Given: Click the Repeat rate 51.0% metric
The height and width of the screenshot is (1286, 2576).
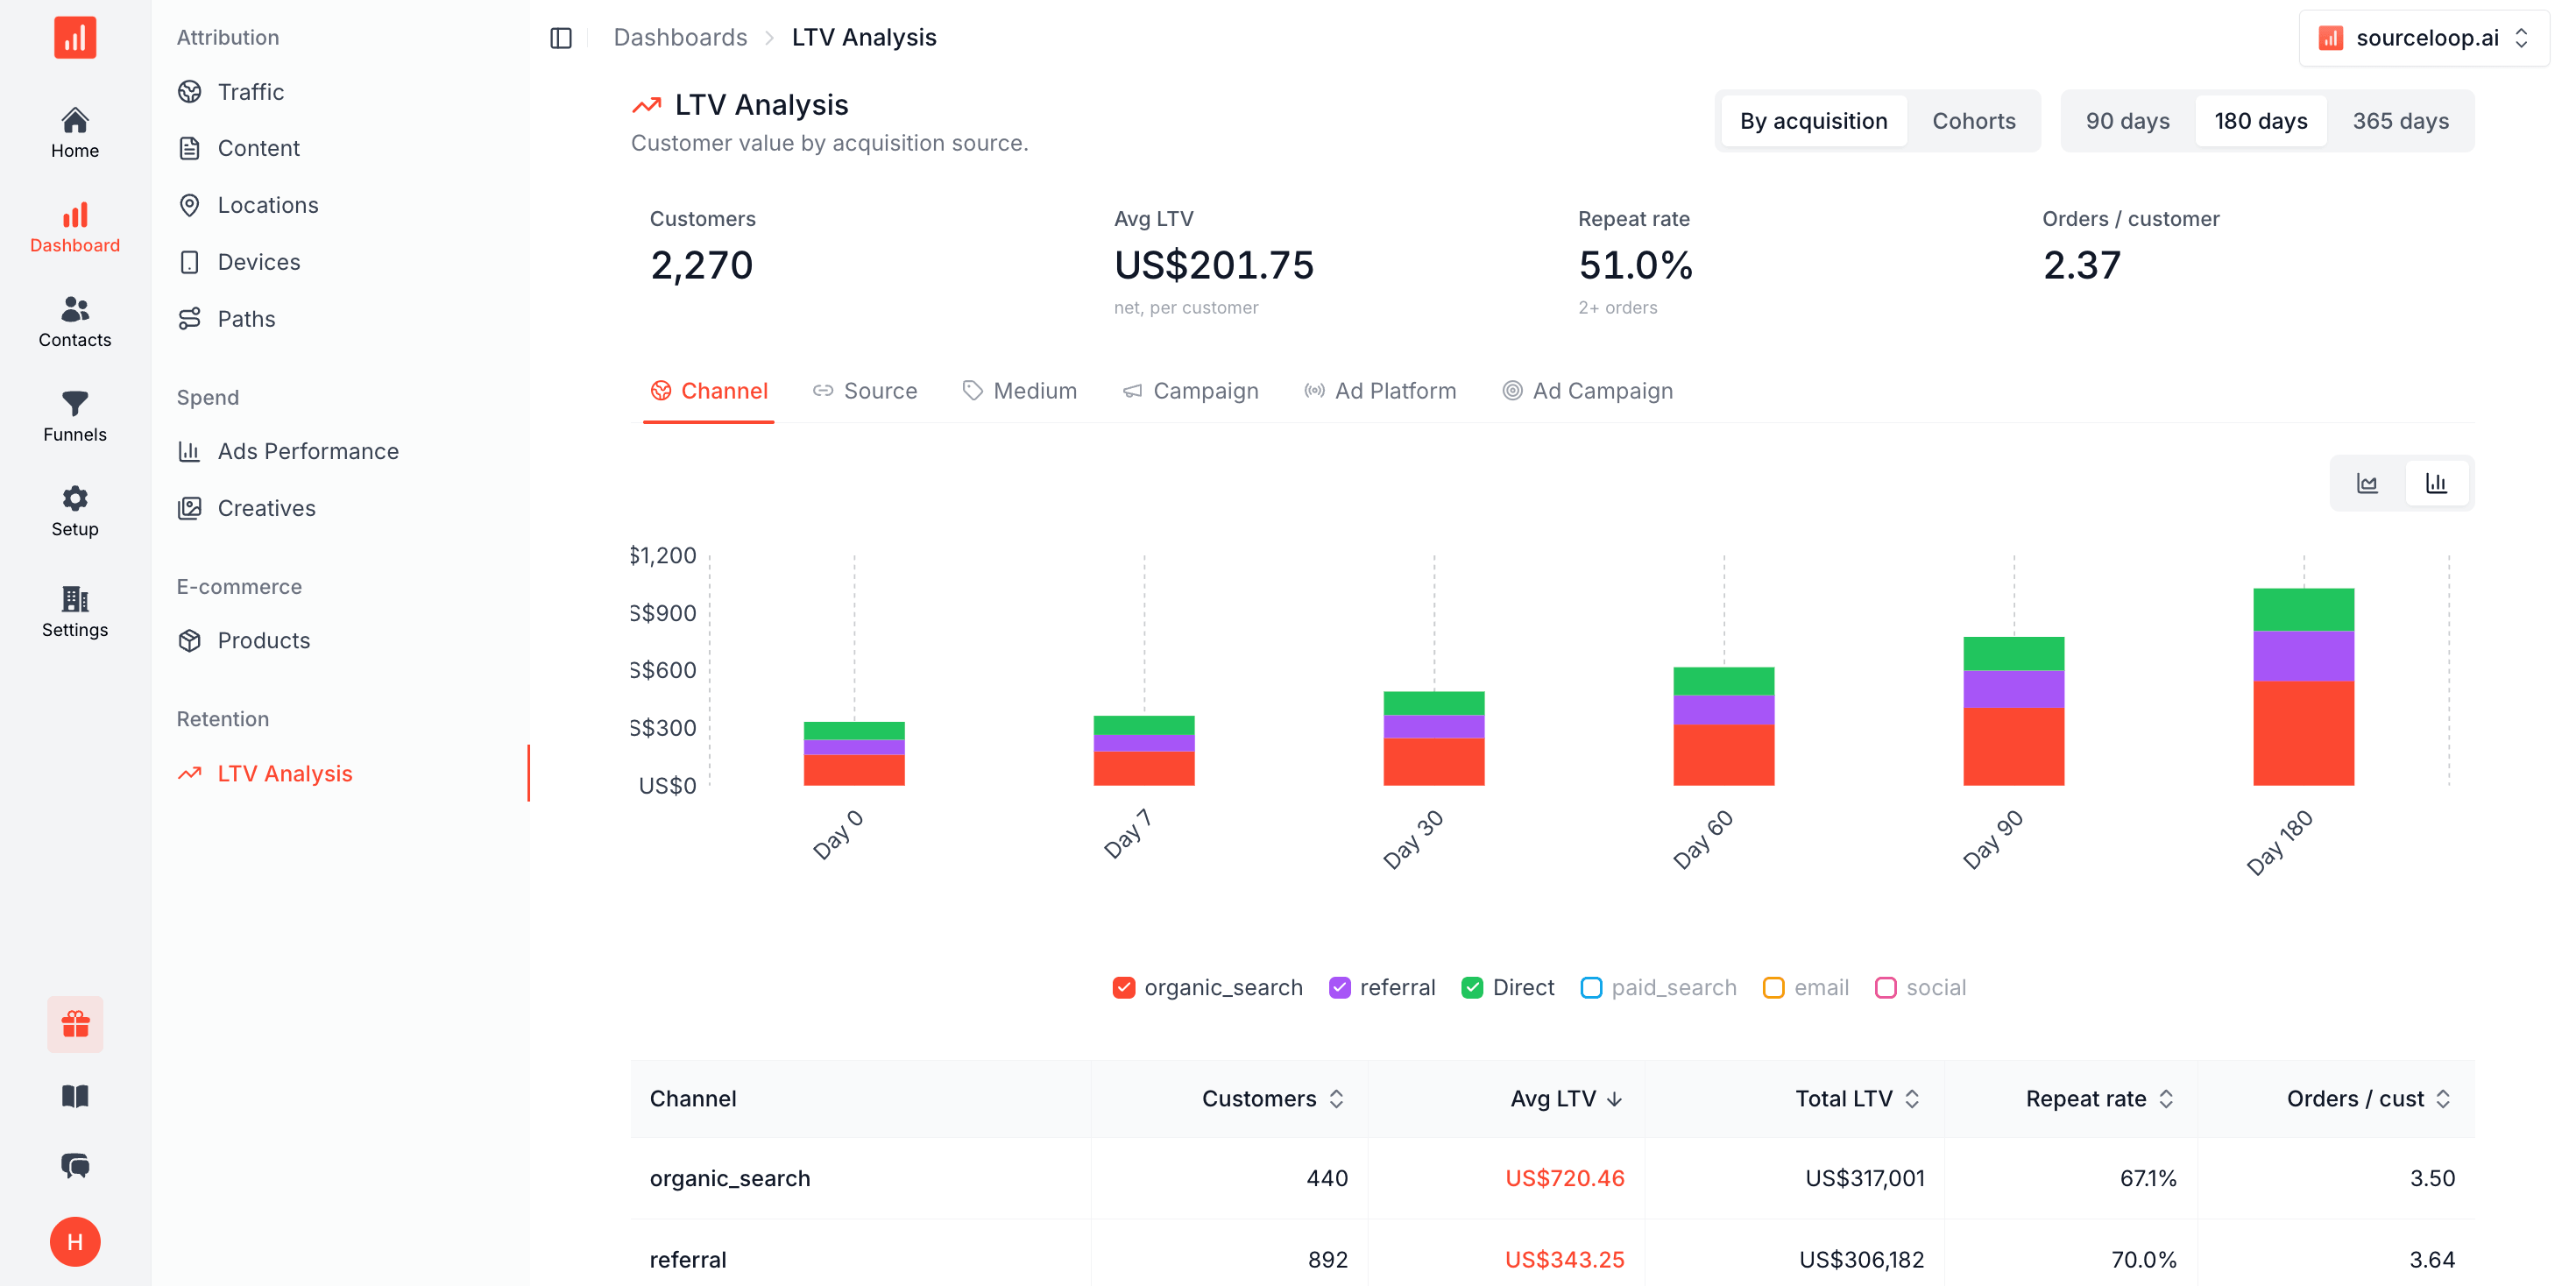Looking at the screenshot, I should click(1635, 265).
